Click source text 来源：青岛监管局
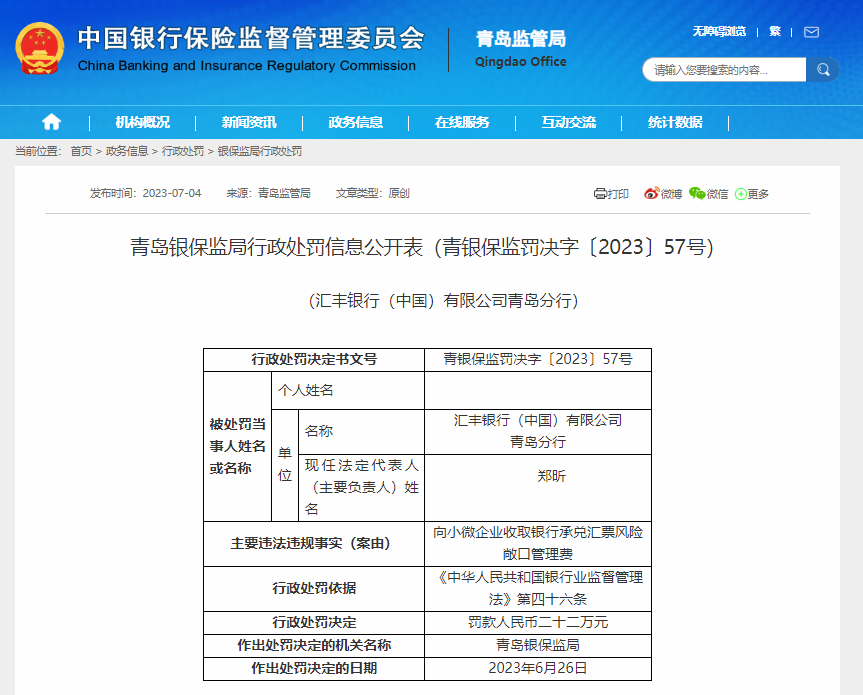 tap(269, 193)
